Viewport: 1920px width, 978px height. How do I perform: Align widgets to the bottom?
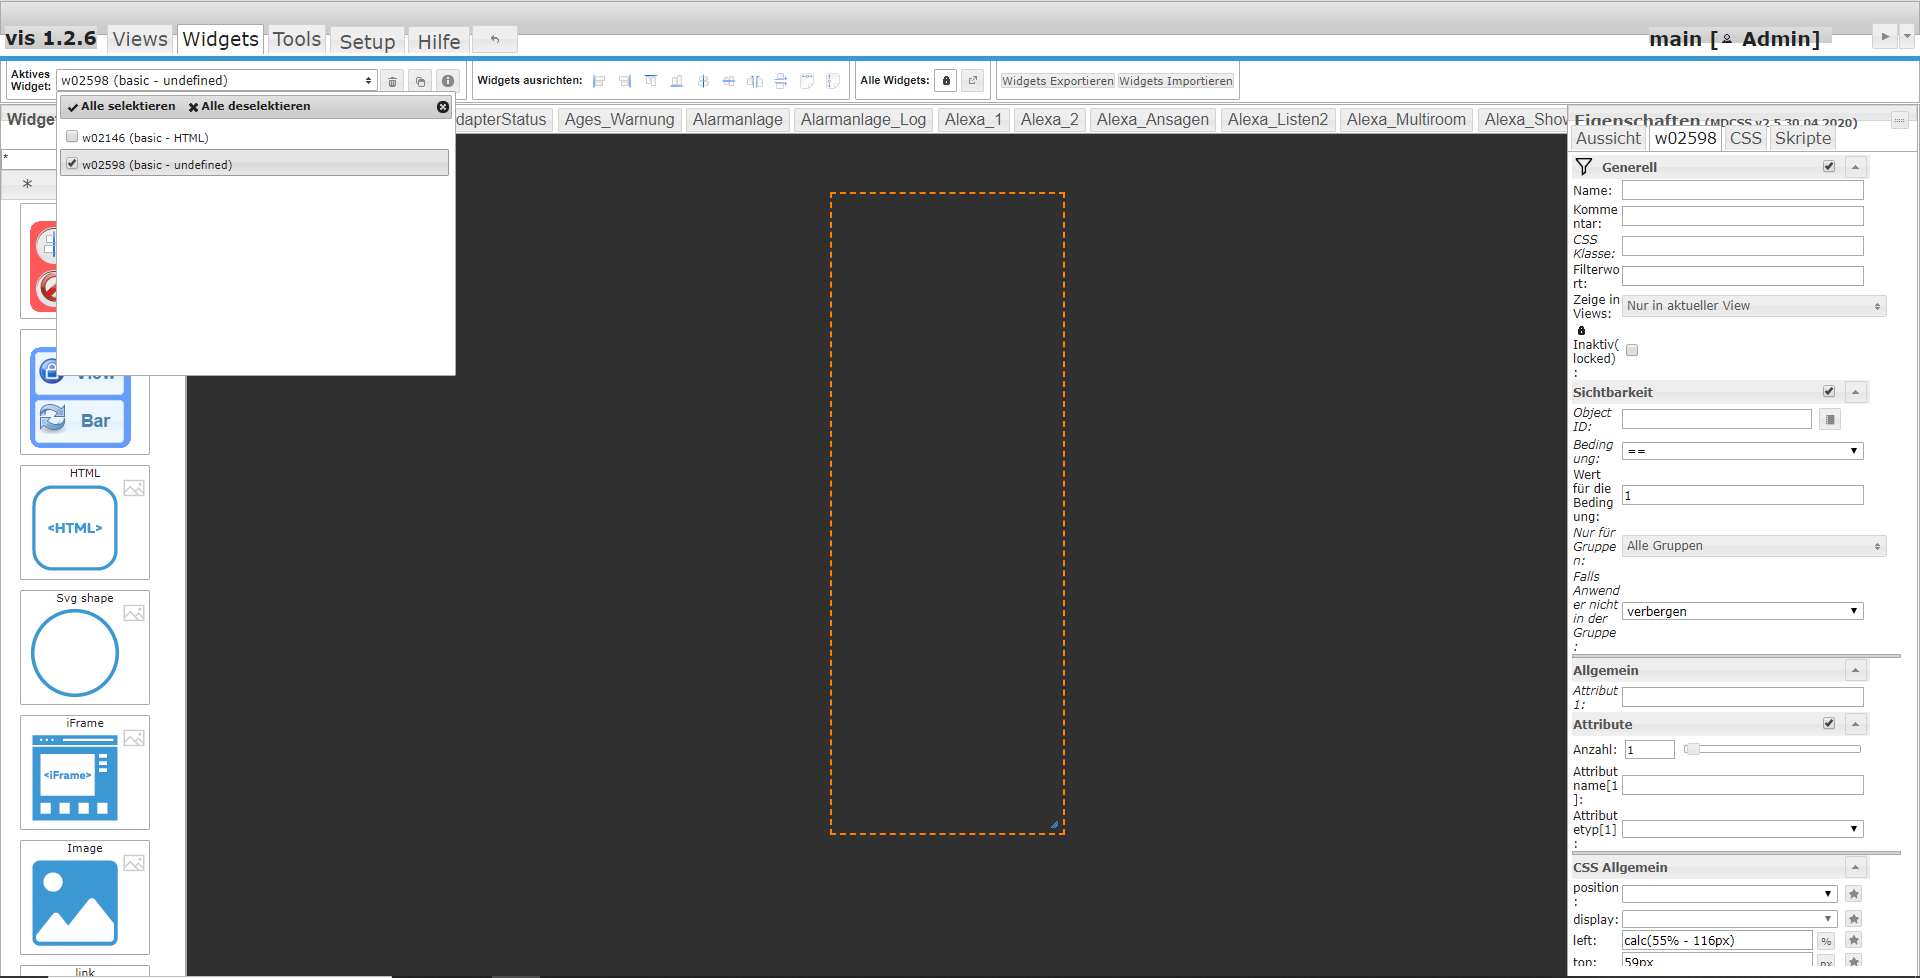point(677,81)
